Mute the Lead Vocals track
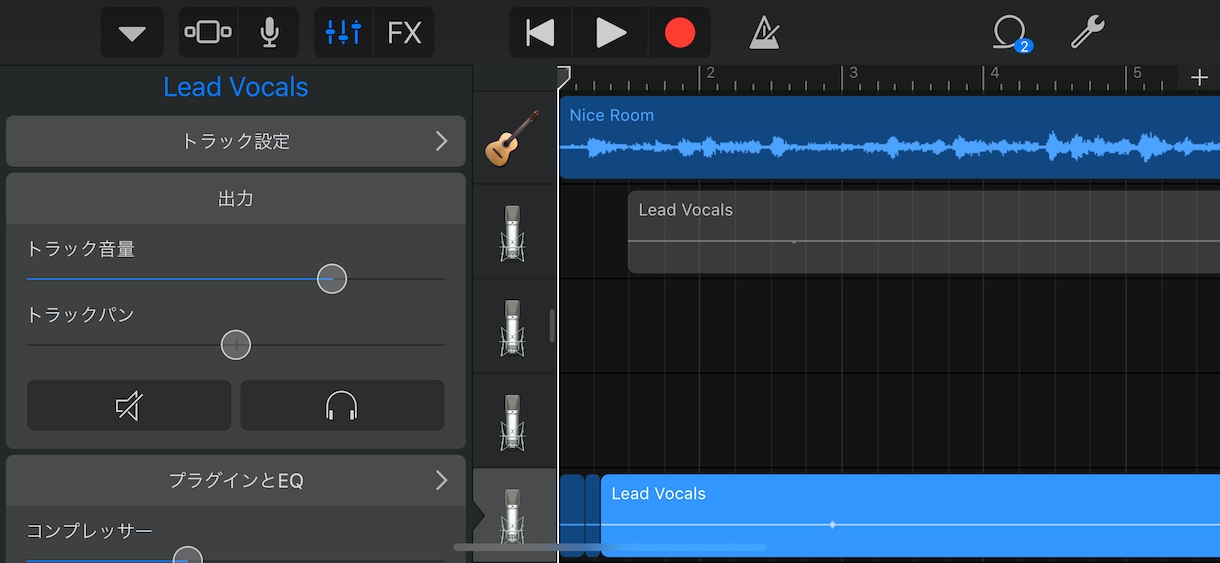The width and height of the screenshot is (1220, 563). pyautogui.click(x=129, y=405)
